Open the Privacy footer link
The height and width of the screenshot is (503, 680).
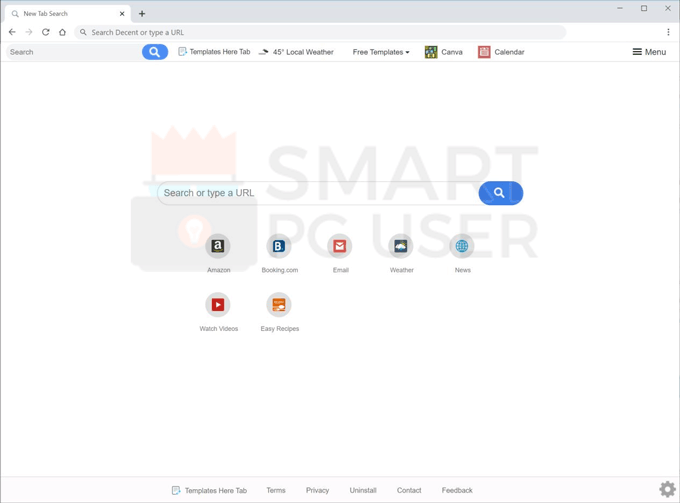[x=317, y=490]
